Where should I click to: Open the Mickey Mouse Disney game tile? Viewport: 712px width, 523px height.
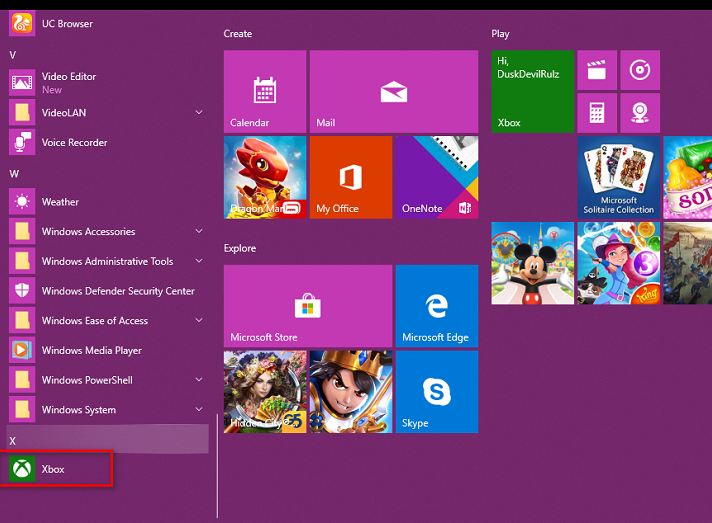pos(533,263)
